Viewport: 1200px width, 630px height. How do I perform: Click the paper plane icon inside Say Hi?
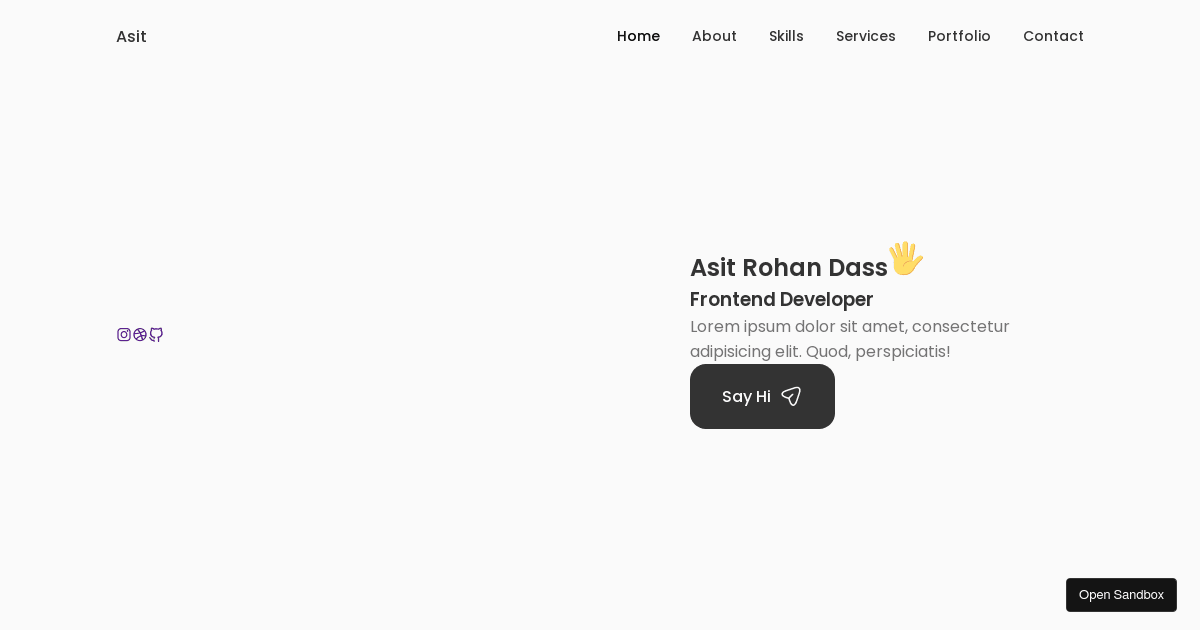pyautogui.click(x=791, y=396)
